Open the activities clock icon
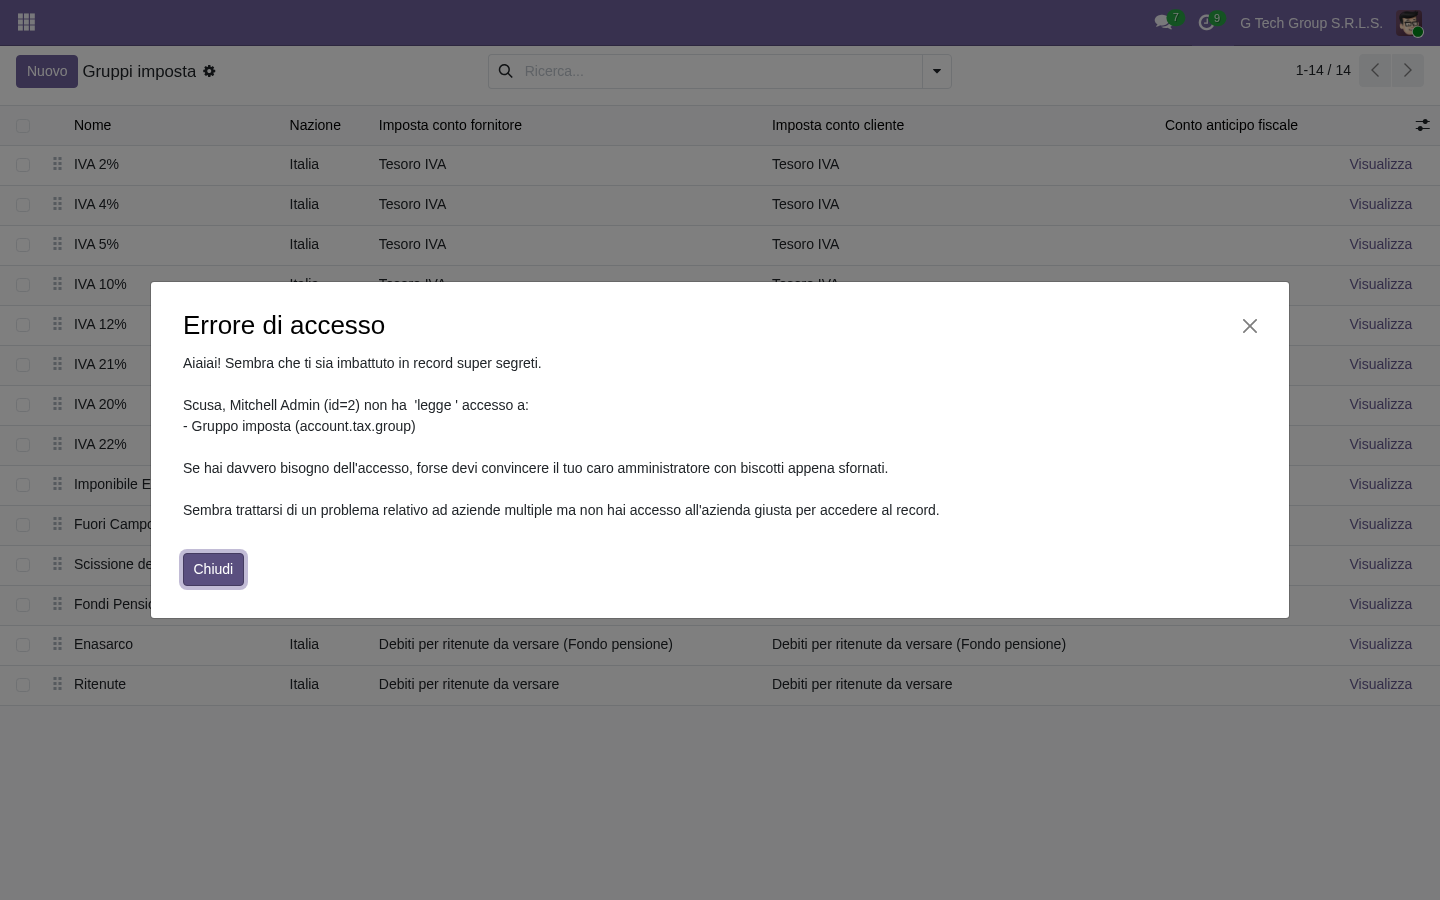The image size is (1440, 900). 1206,22
